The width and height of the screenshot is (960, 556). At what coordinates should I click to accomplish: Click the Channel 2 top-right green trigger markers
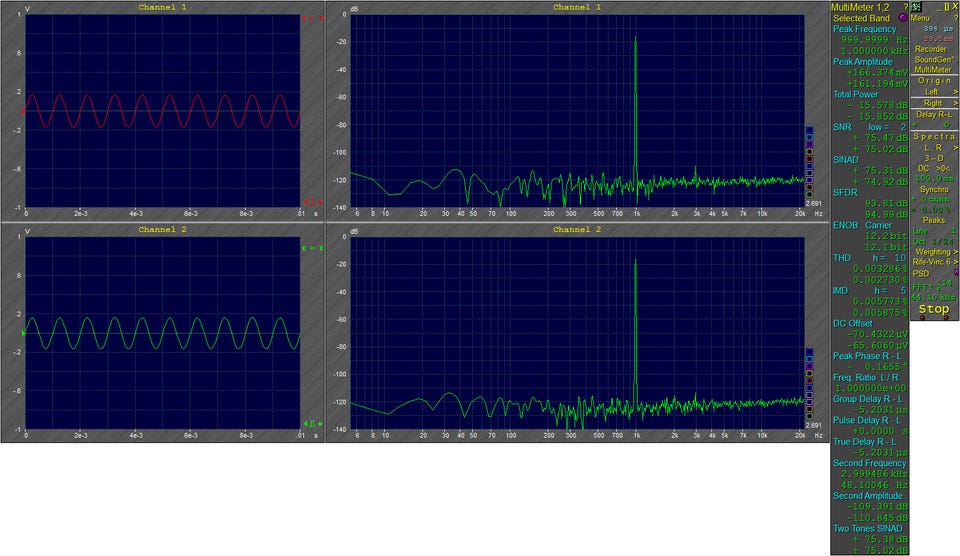pyautogui.click(x=312, y=248)
